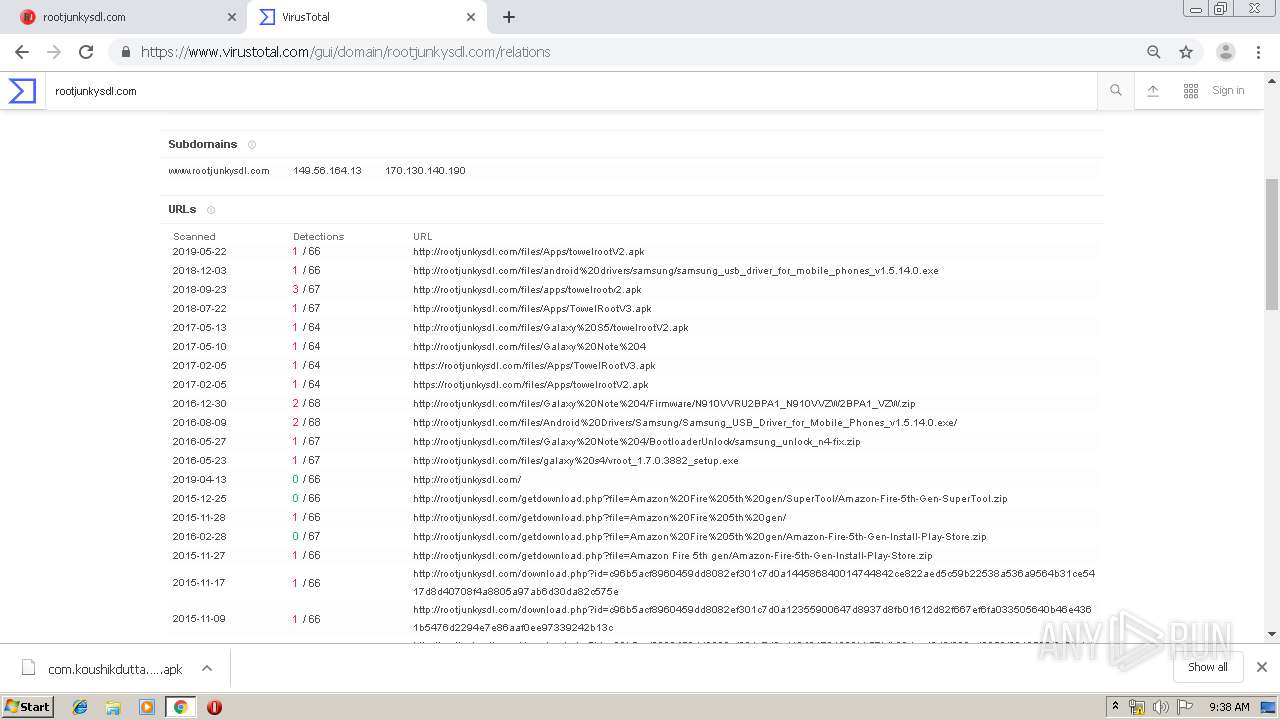Open the http TowelRootV3.apk URL
The height and width of the screenshot is (720, 1280).
[532, 309]
